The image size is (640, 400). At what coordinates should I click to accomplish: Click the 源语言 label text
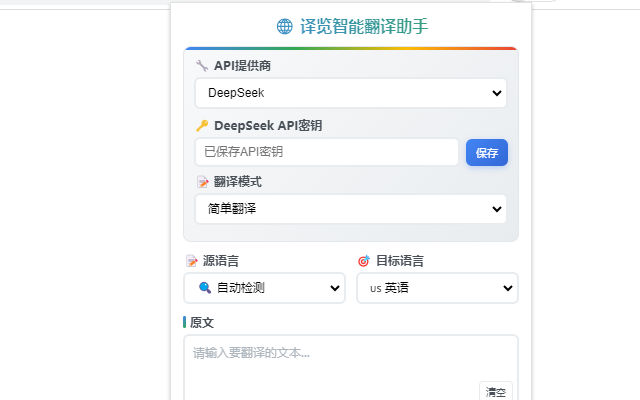click(x=221, y=261)
